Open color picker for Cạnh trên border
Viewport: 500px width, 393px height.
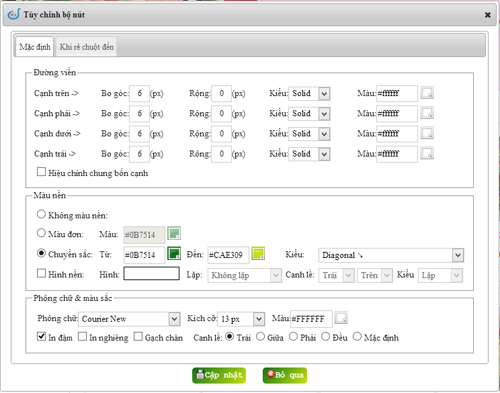tap(427, 93)
